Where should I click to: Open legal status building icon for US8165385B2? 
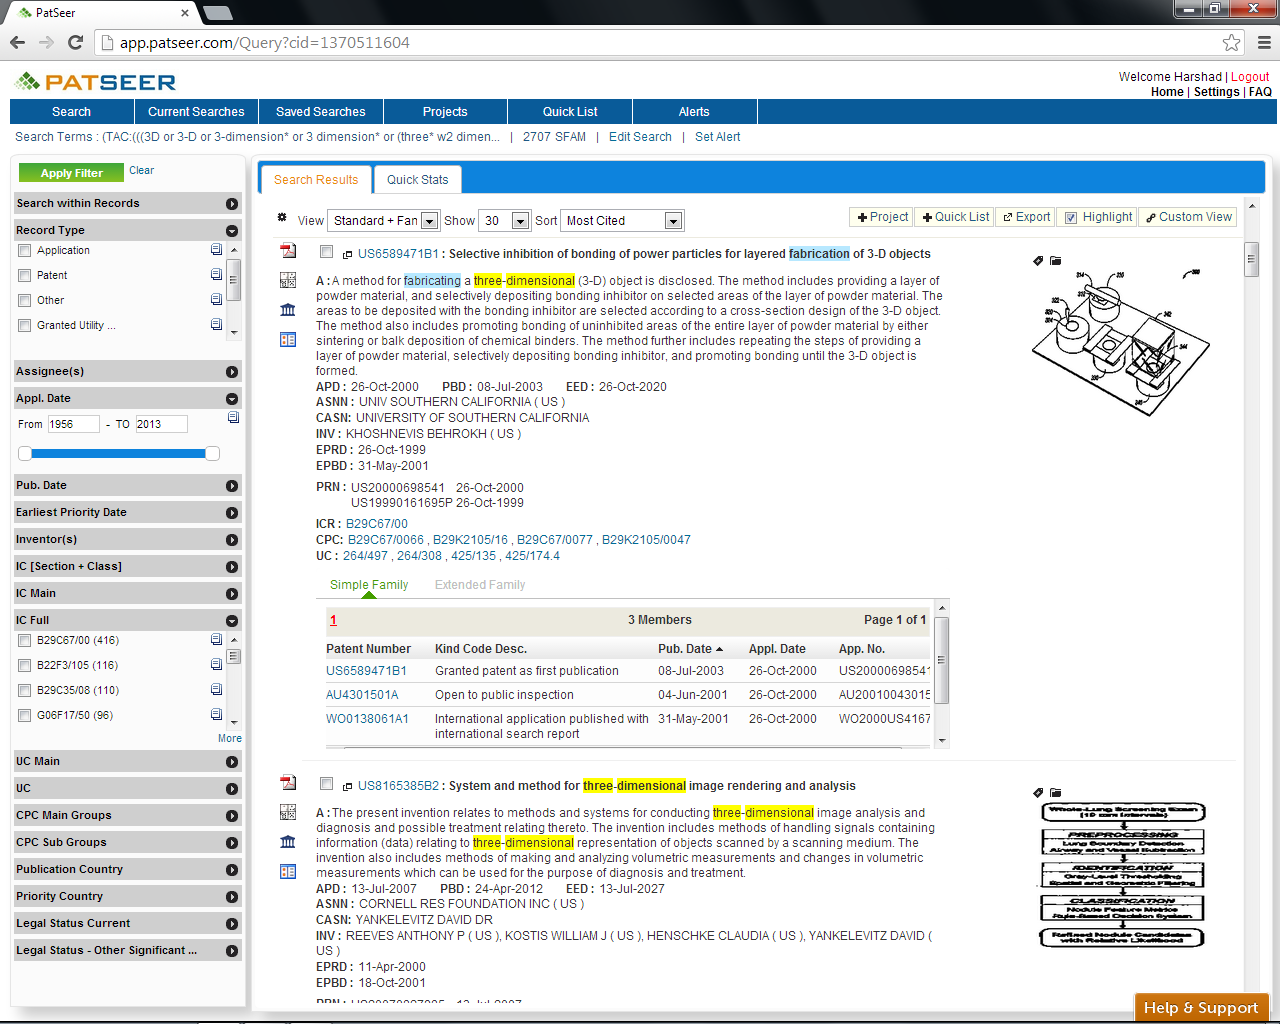coord(288,842)
